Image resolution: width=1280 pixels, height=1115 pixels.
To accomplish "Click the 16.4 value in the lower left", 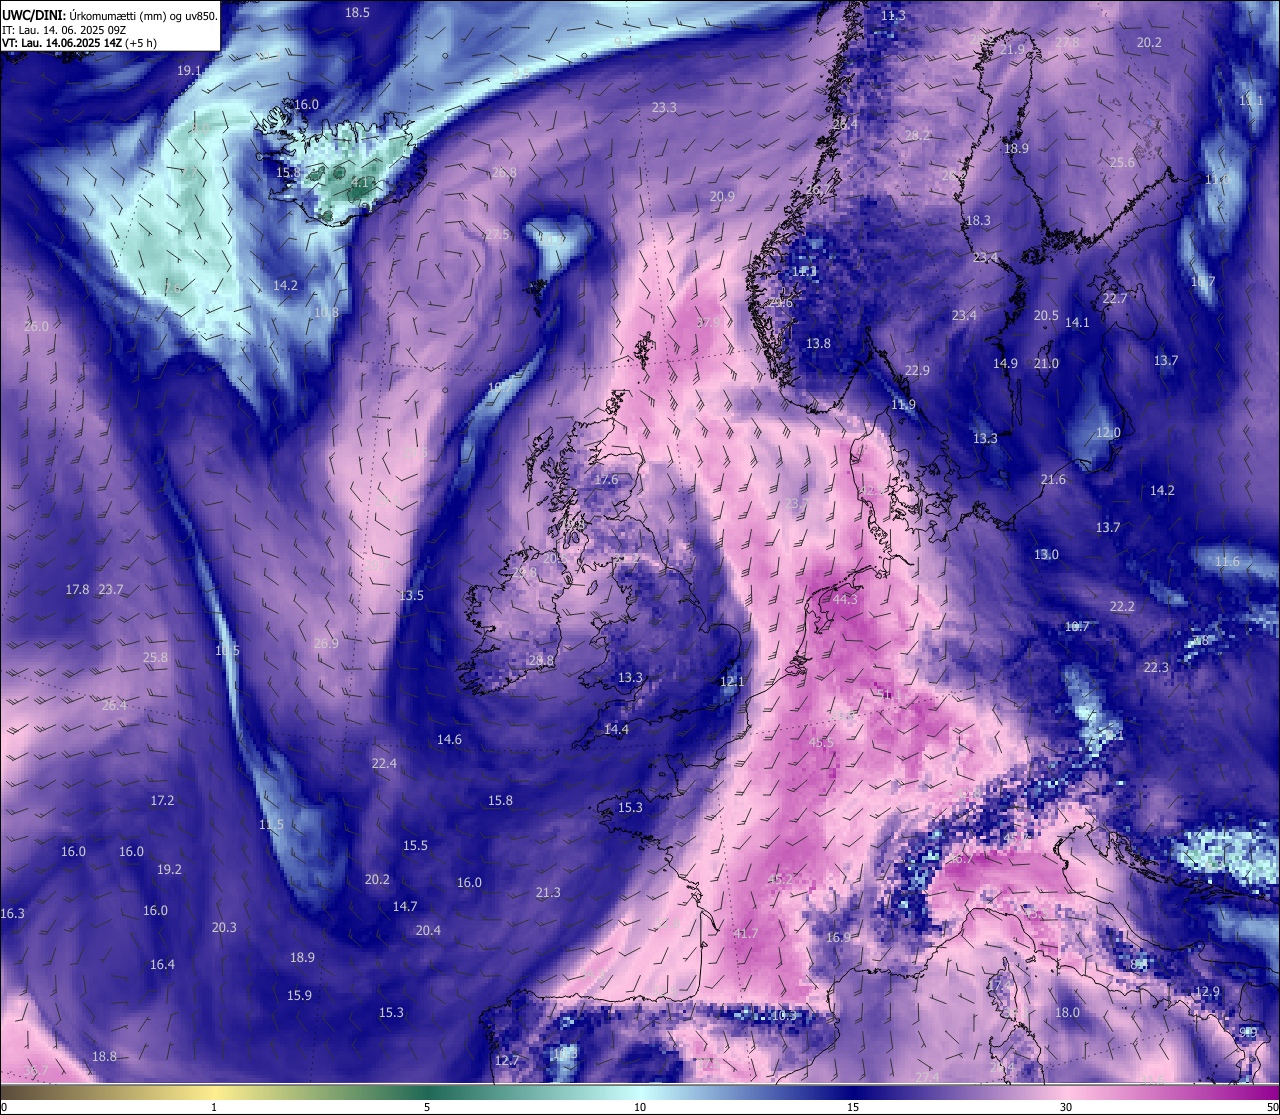I will pyautogui.click(x=162, y=964).
